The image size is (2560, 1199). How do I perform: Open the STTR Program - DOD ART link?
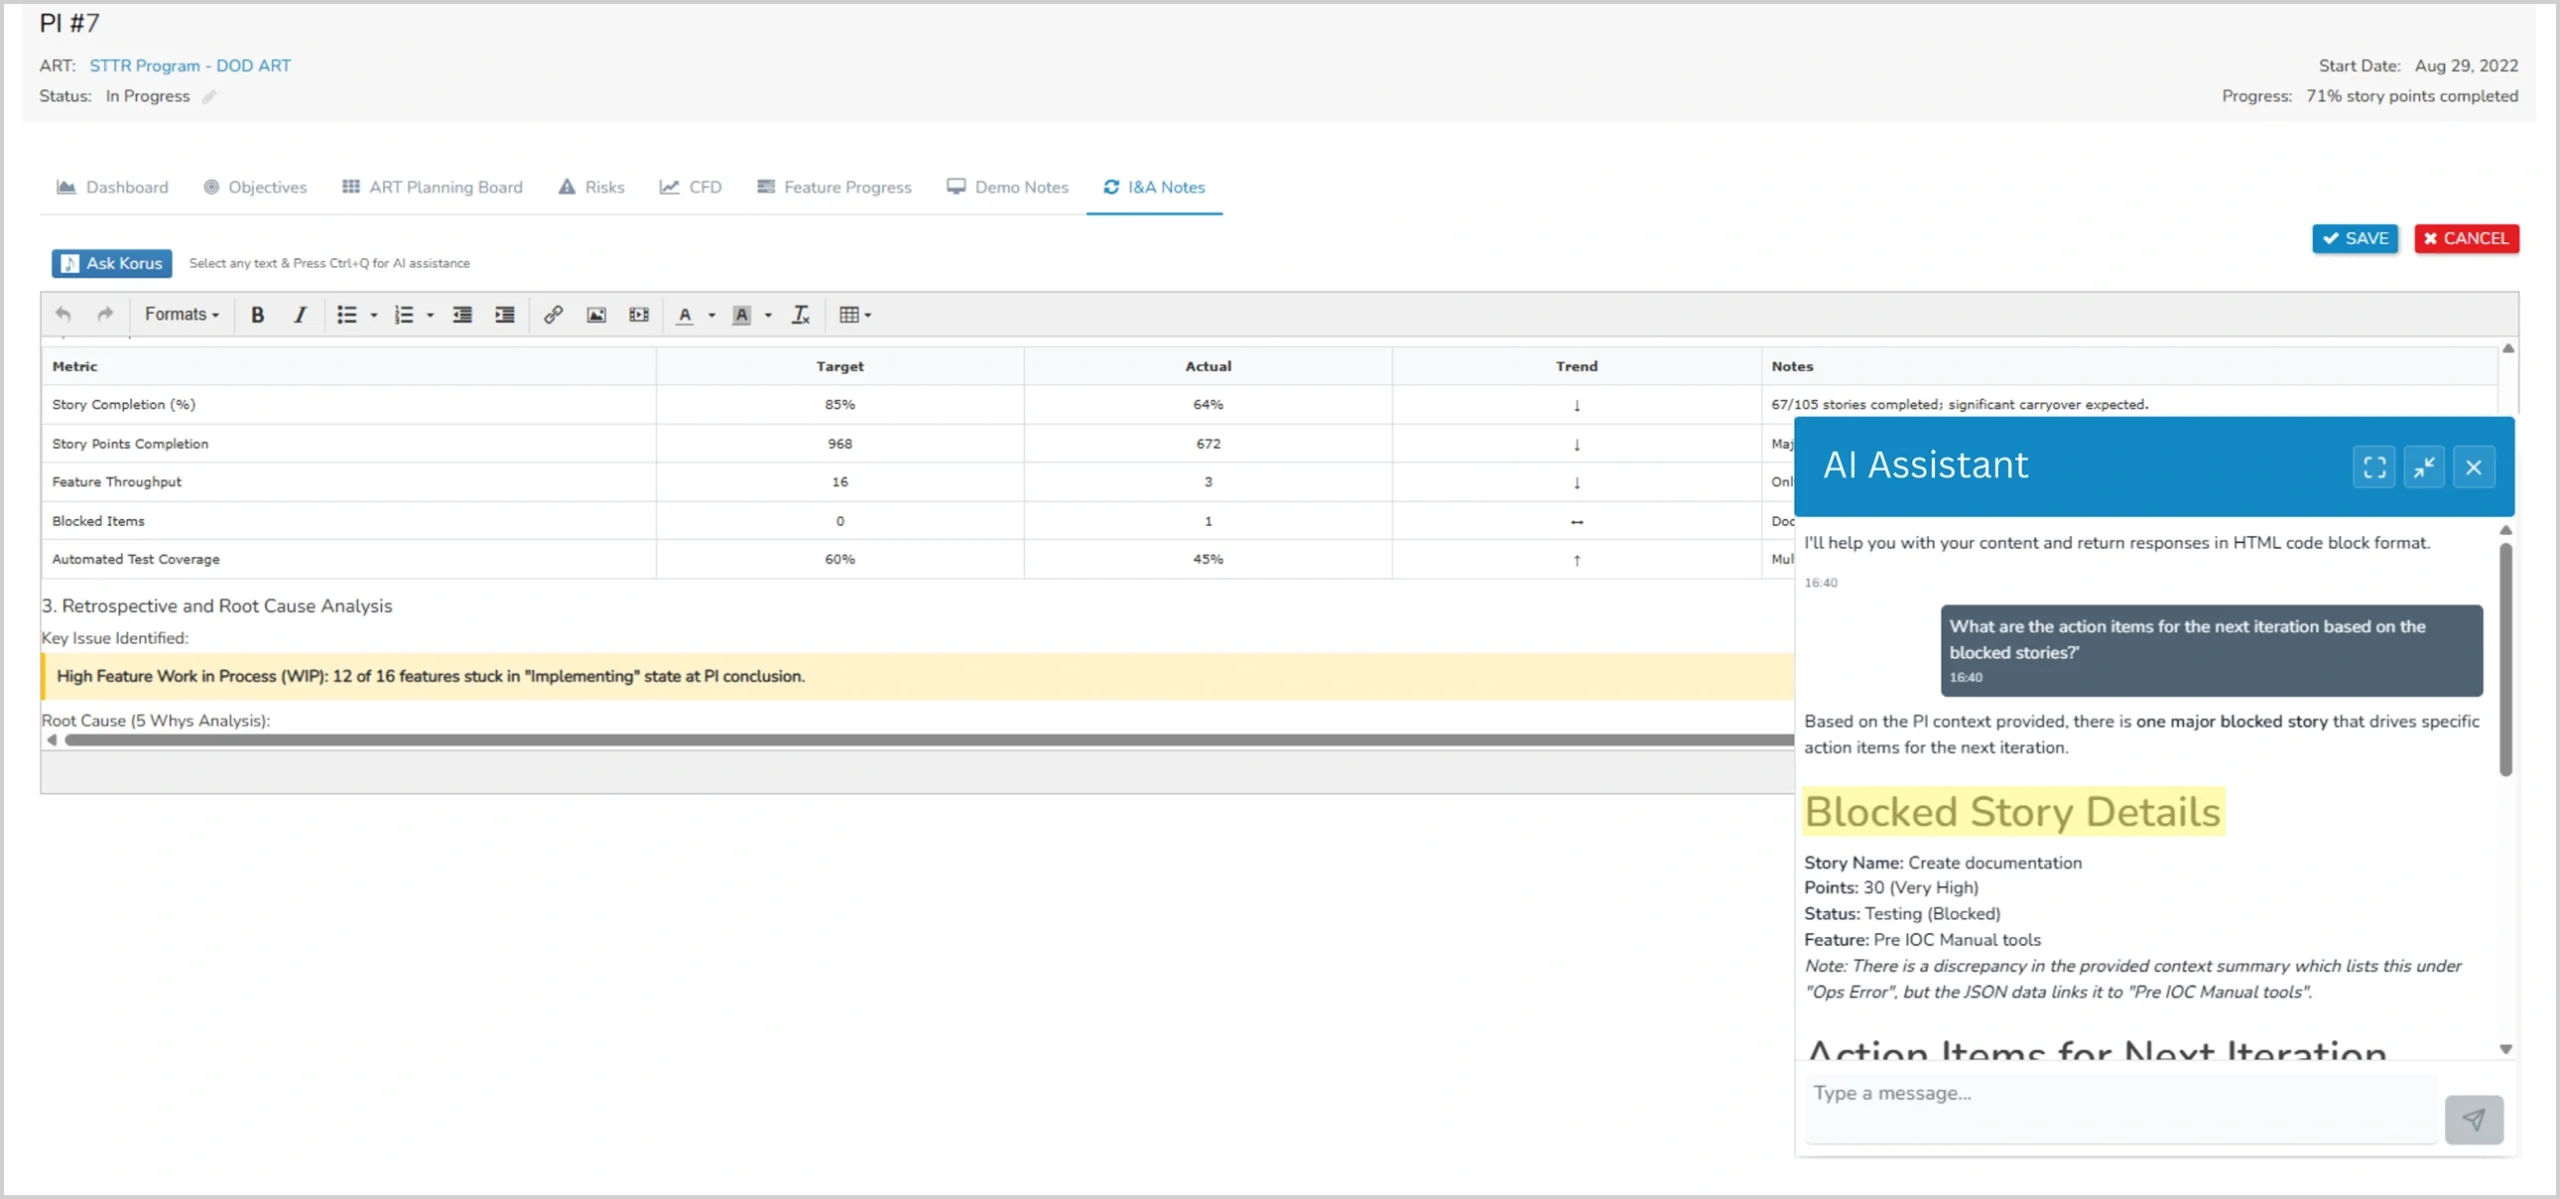coord(190,66)
